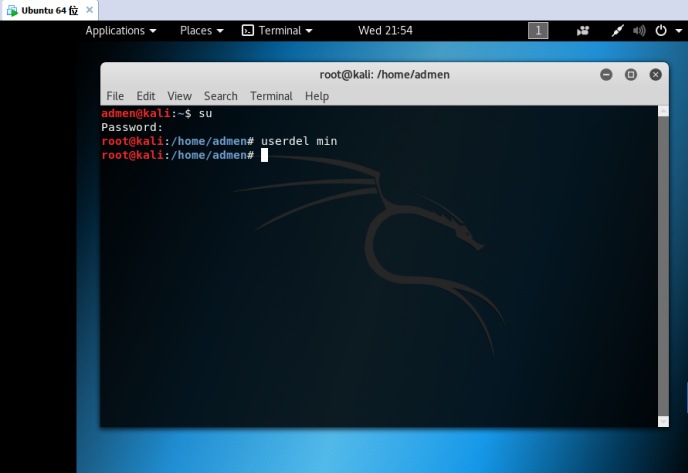
Task: Open the volume speaker icon
Action: coord(639,31)
